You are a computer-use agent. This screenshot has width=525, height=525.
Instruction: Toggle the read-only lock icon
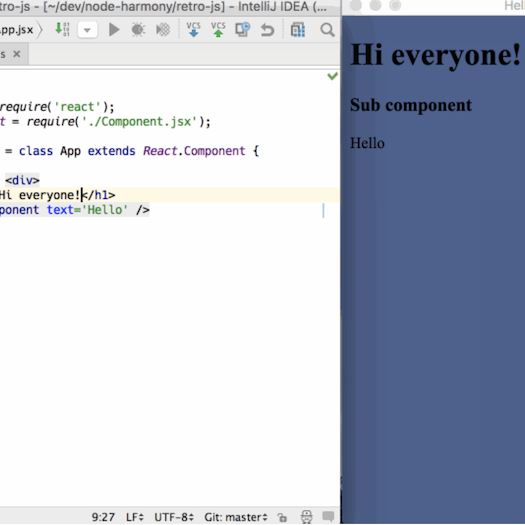[x=282, y=517]
